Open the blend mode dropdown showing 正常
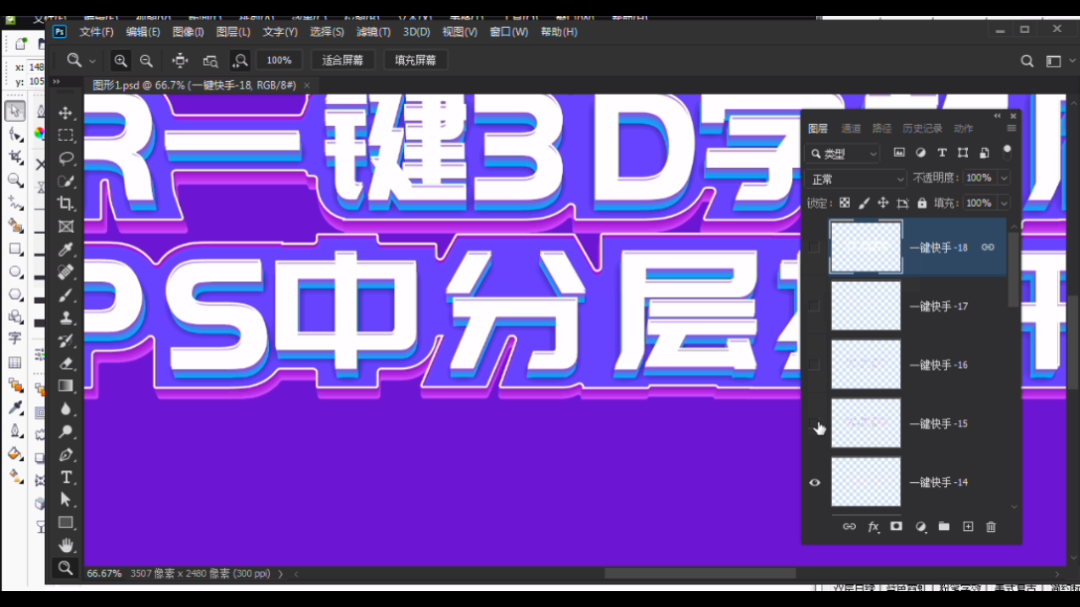This screenshot has width=1080, height=607. click(x=855, y=177)
